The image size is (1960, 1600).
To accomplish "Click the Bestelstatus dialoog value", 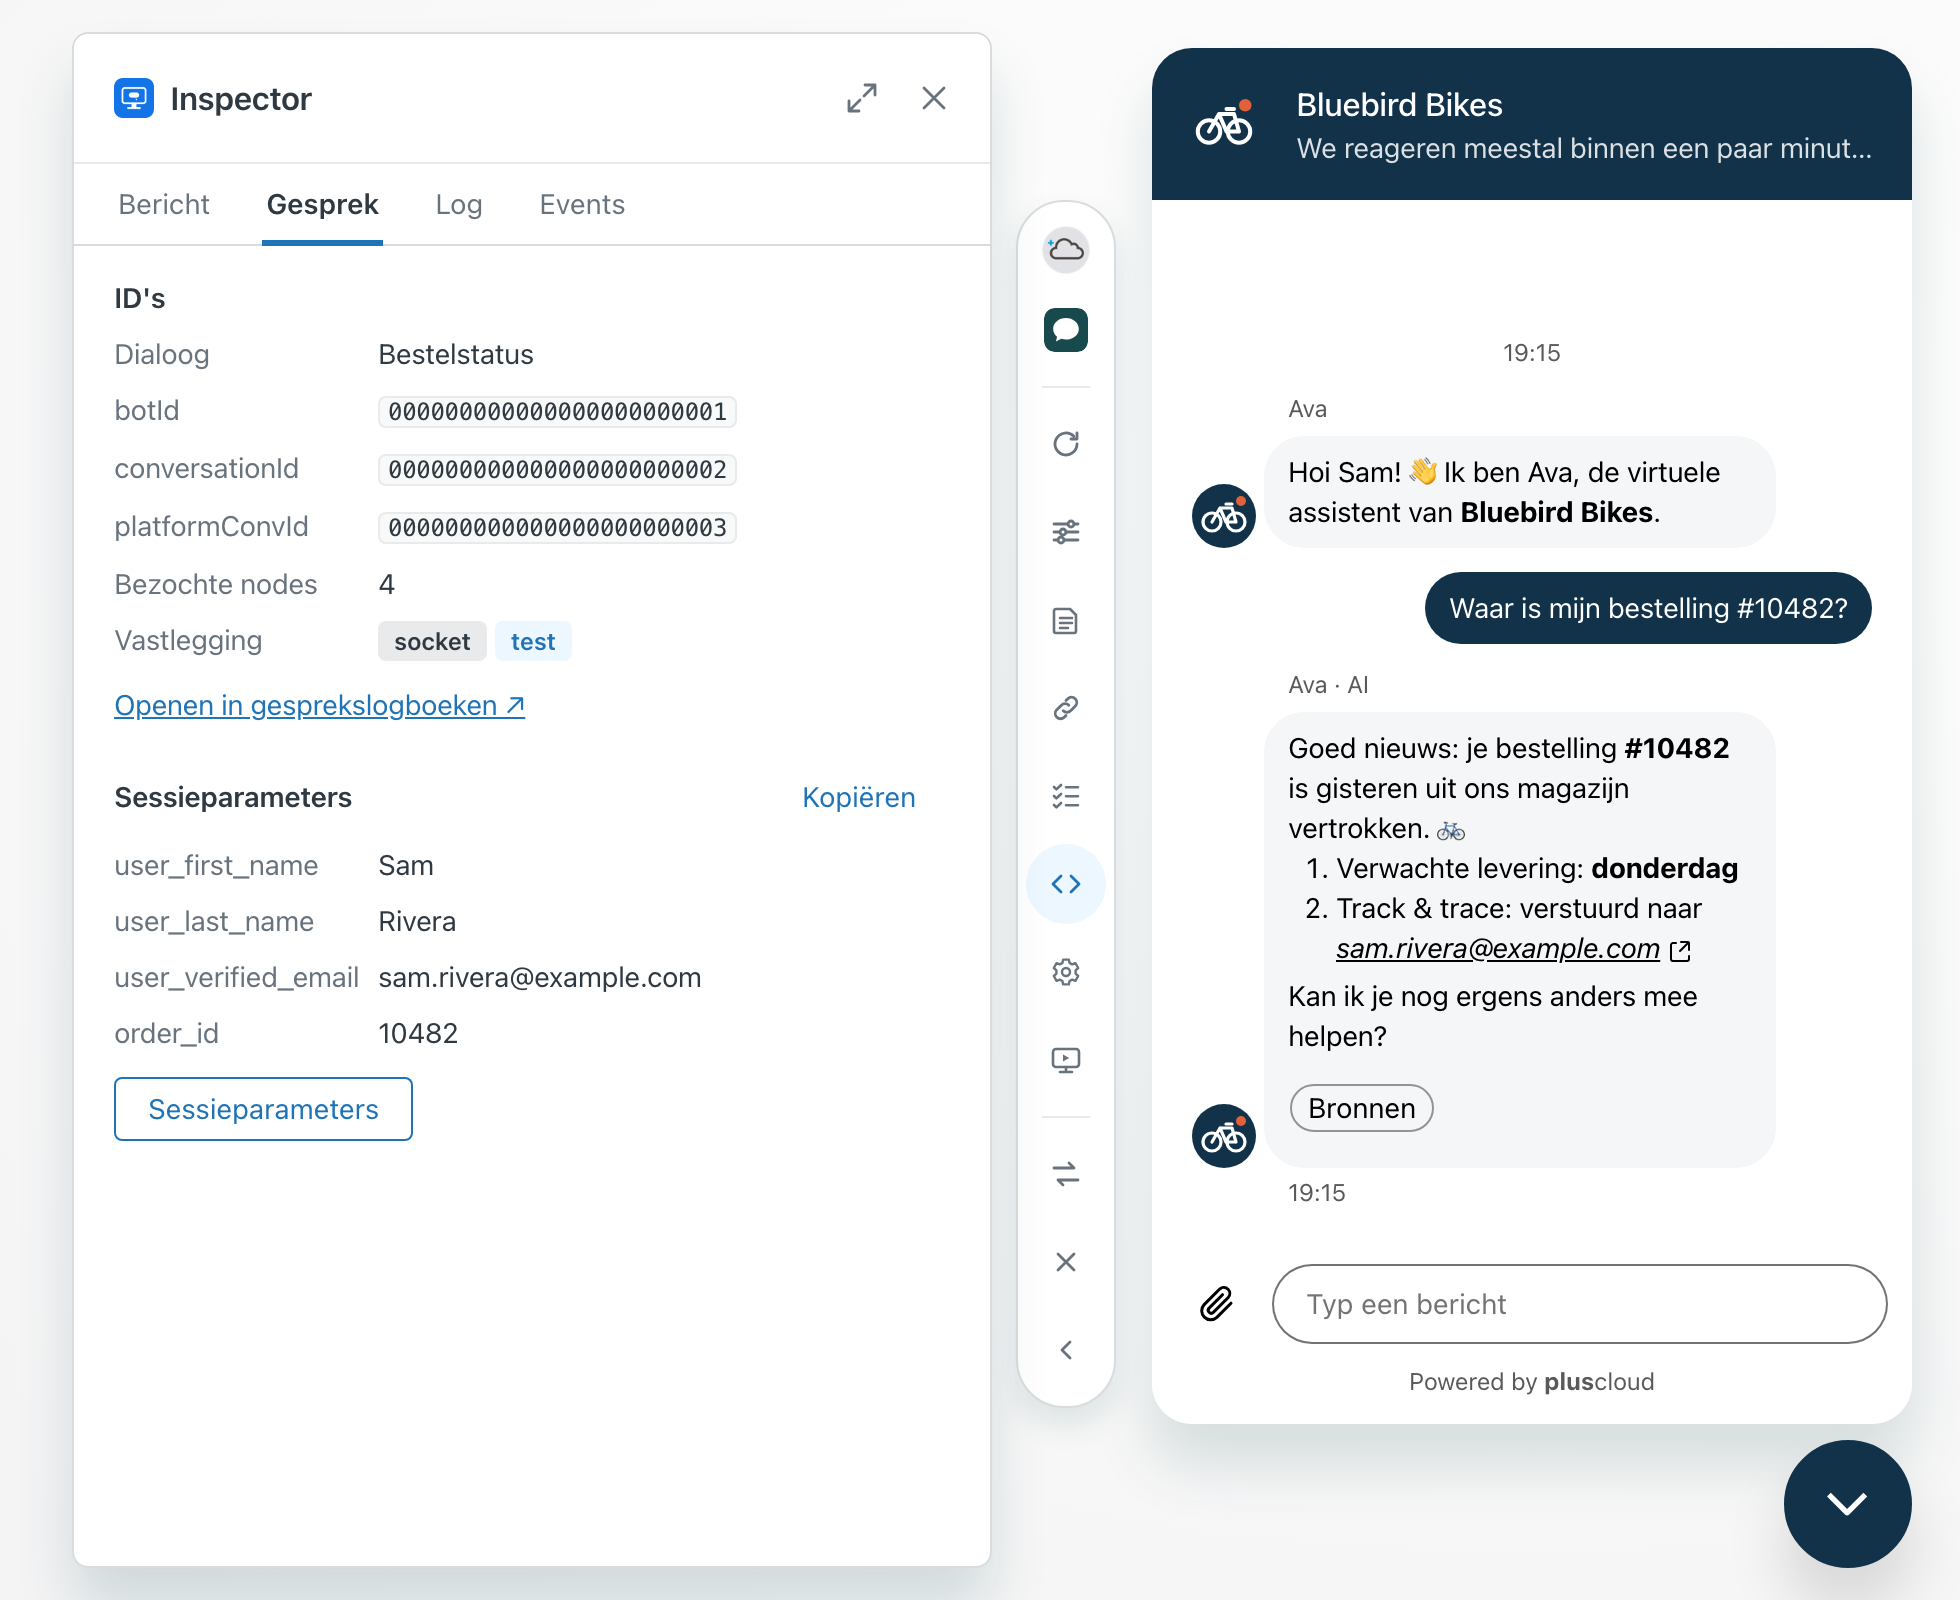I will 456,355.
